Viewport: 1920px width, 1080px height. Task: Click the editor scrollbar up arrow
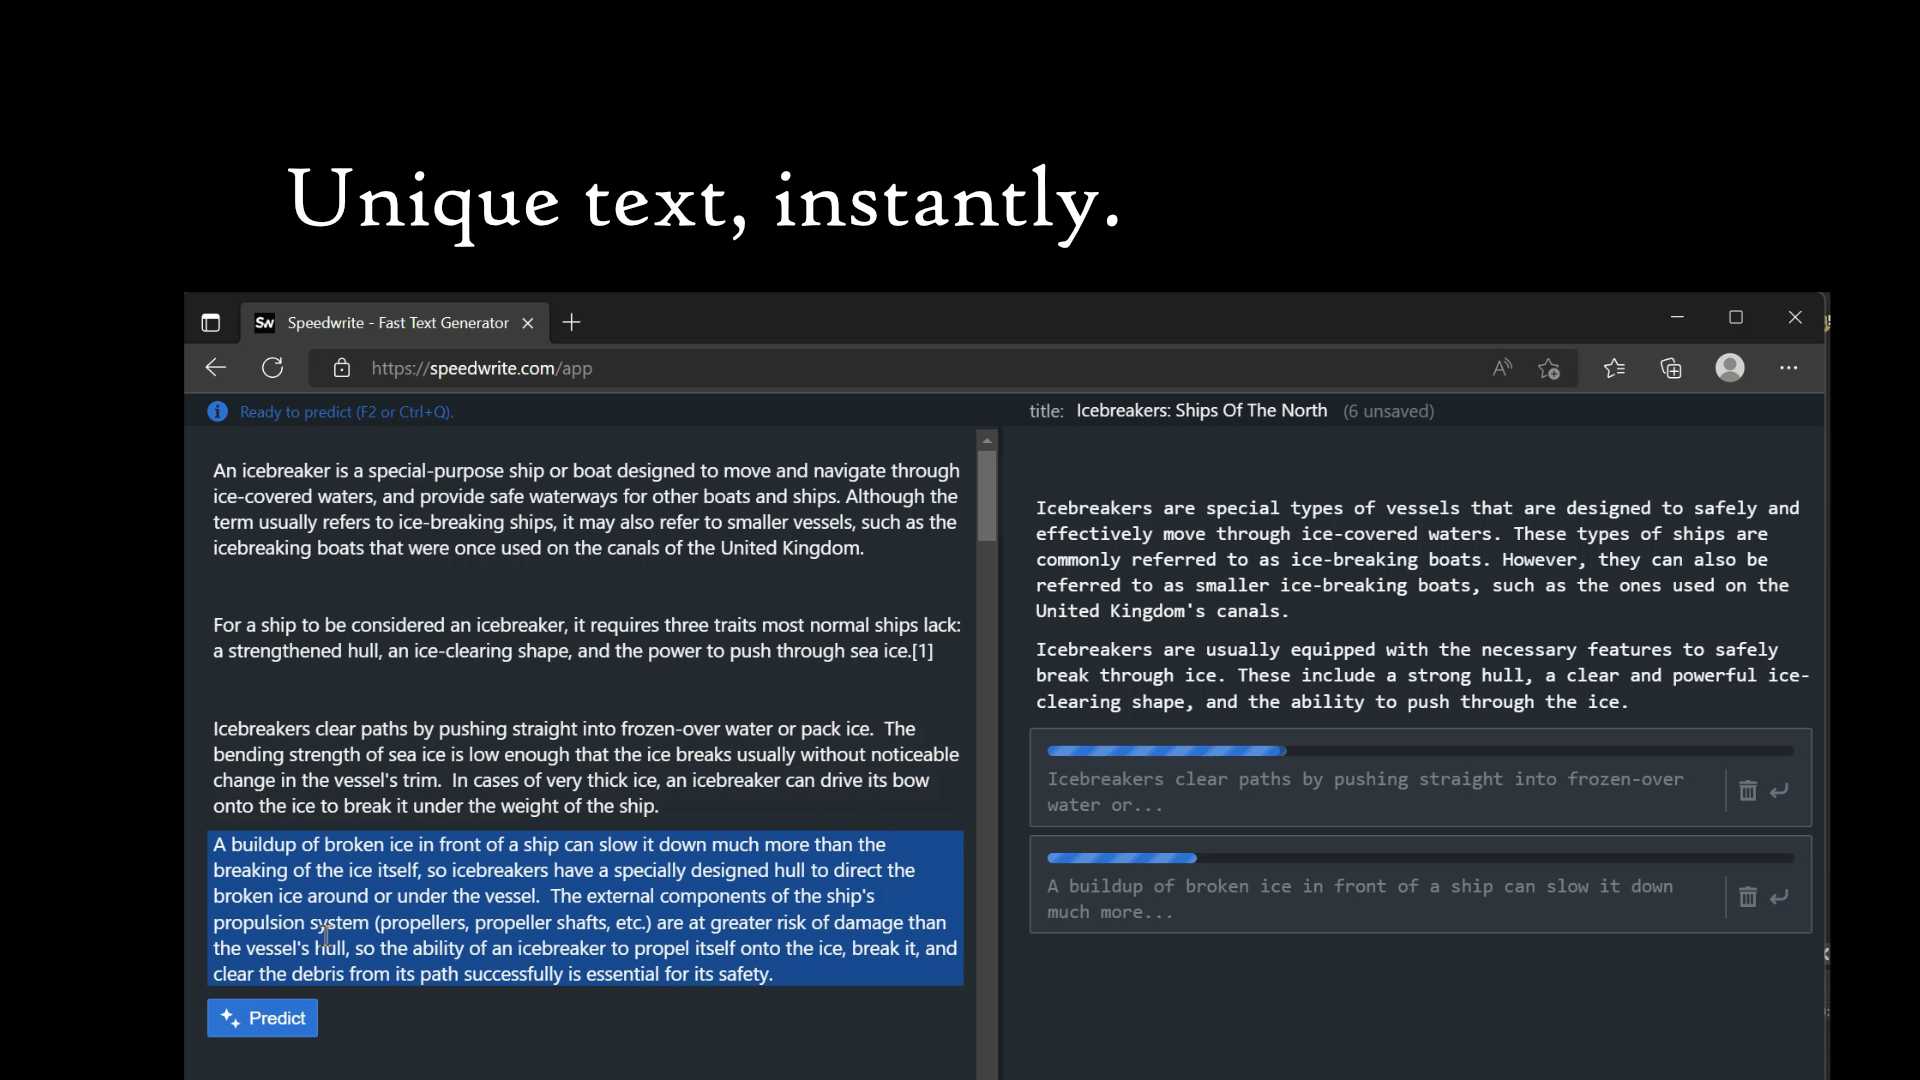coord(987,441)
